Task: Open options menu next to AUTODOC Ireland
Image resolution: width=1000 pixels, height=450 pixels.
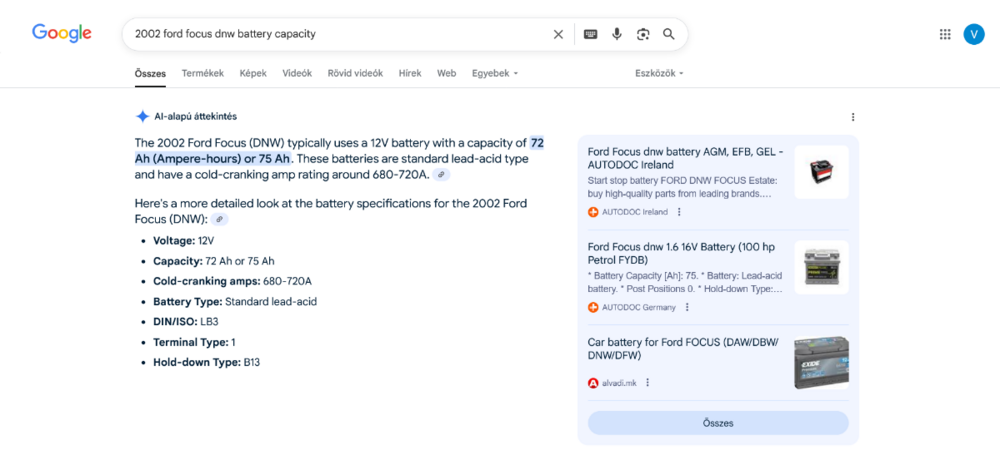Action: tap(679, 212)
